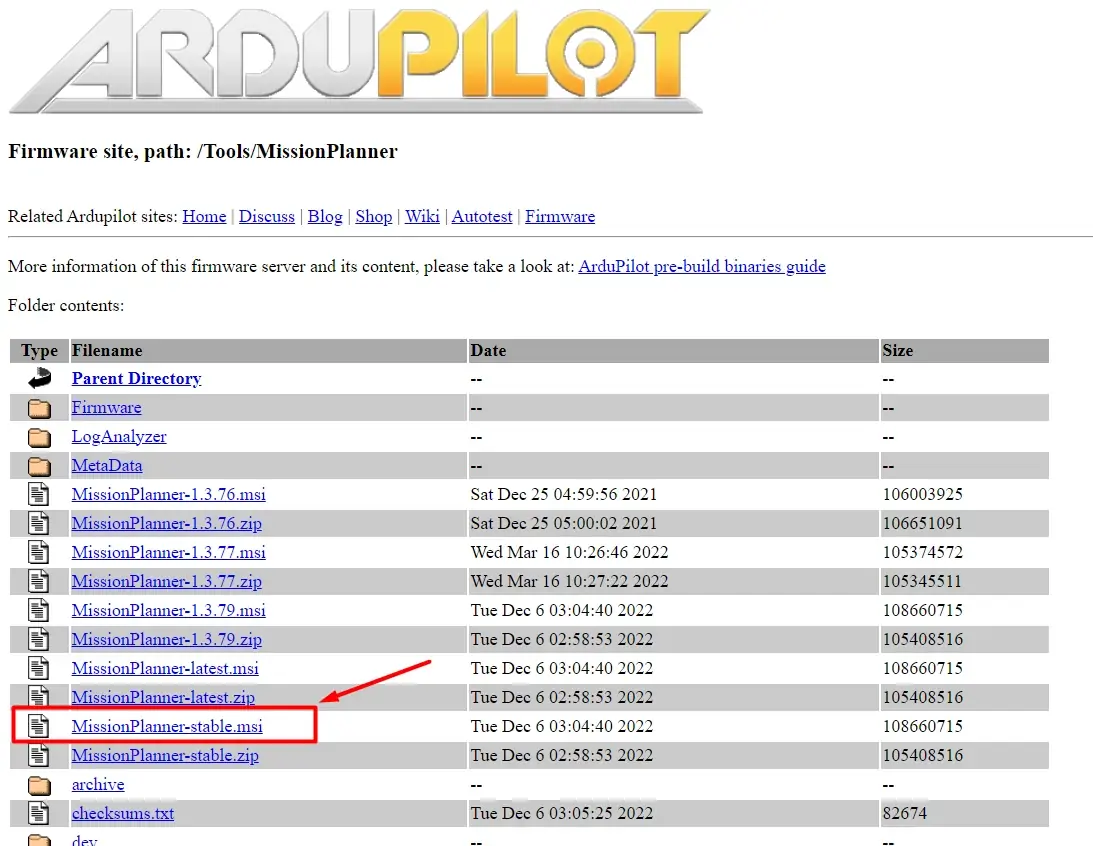Click the date Wed Mar 16 10:26:46 2022
Screen dimensions: 1093x846
tap(570, 553)
